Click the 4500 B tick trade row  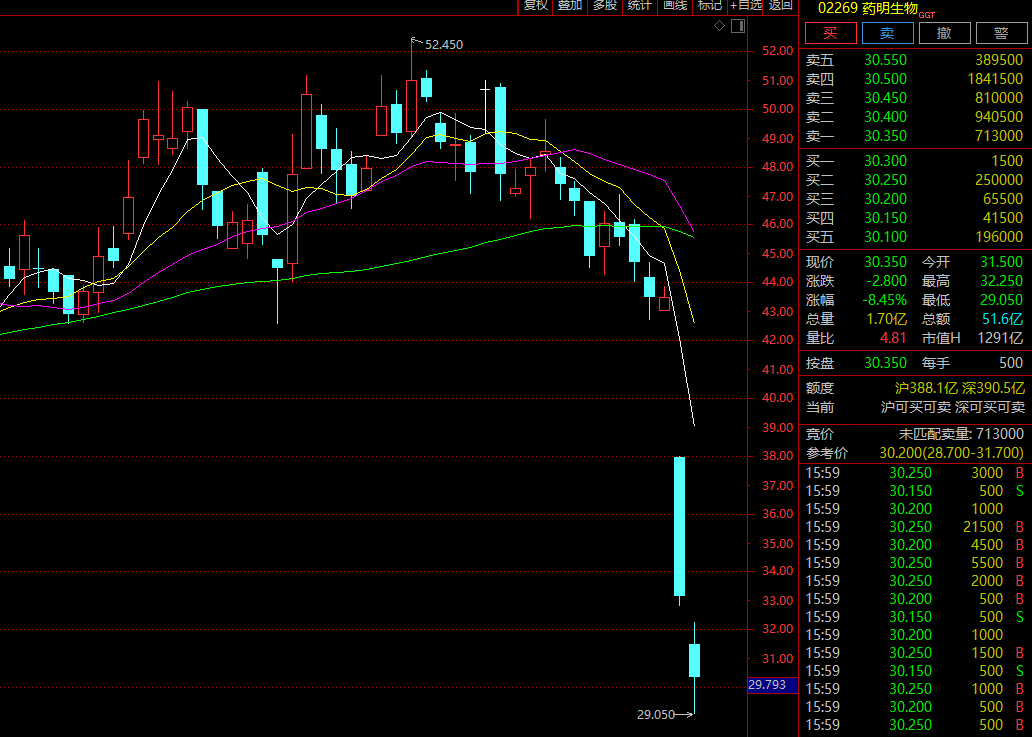915,545
